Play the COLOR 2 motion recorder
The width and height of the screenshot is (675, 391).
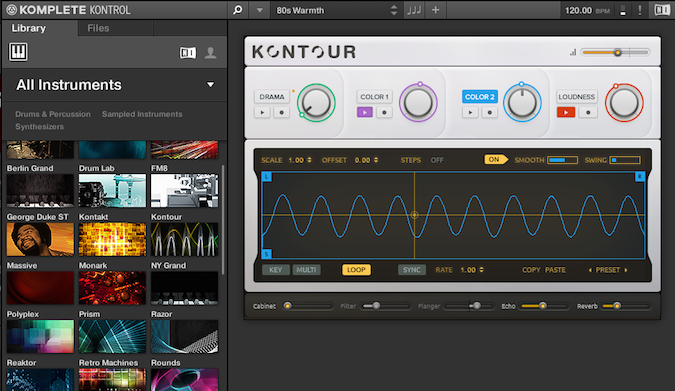[x=470, y=112]
